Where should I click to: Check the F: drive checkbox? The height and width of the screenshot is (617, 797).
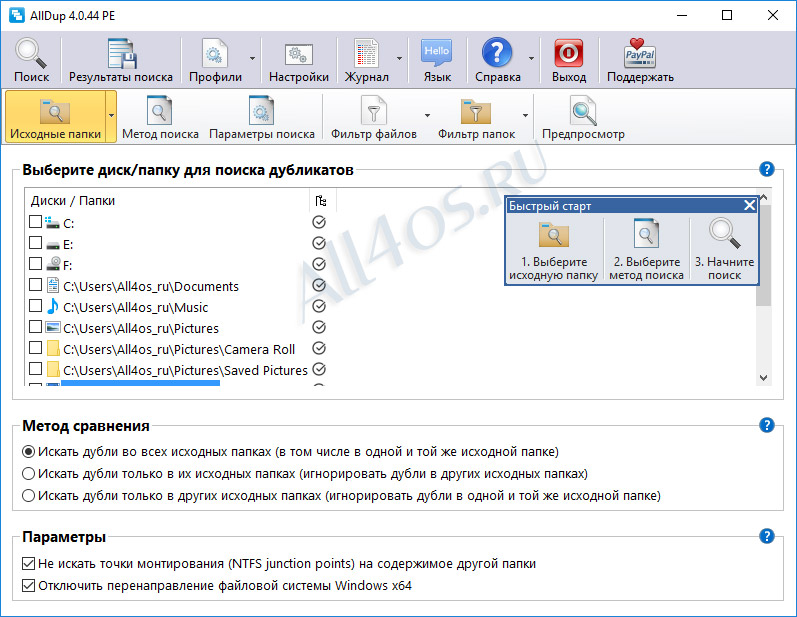click(35, 264)
